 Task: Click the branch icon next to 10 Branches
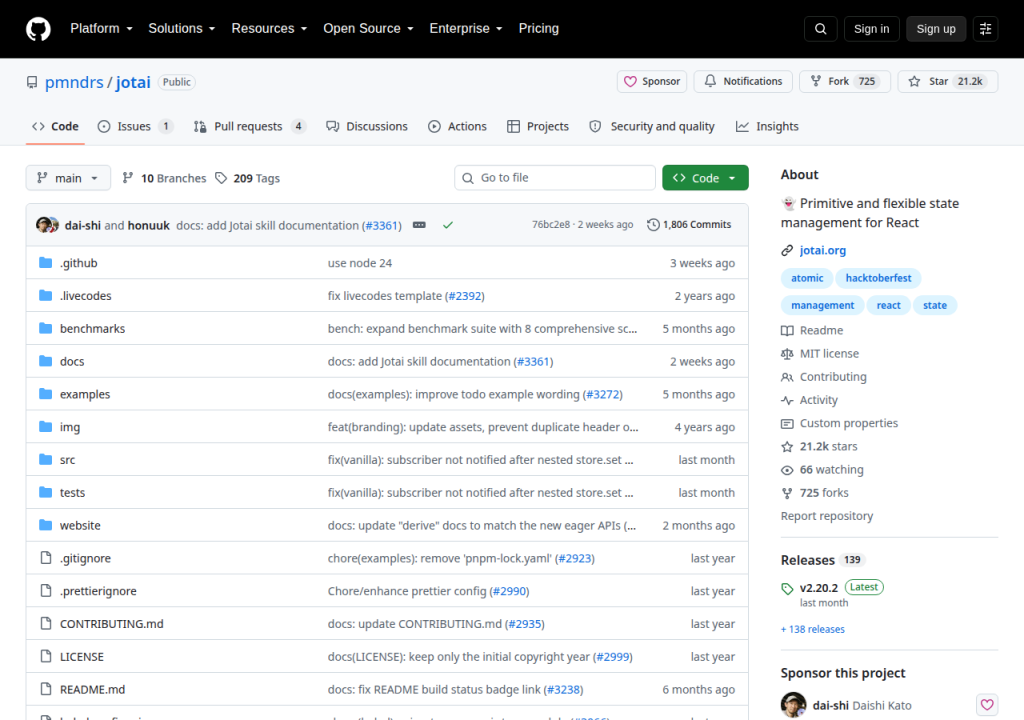point(128,178)
